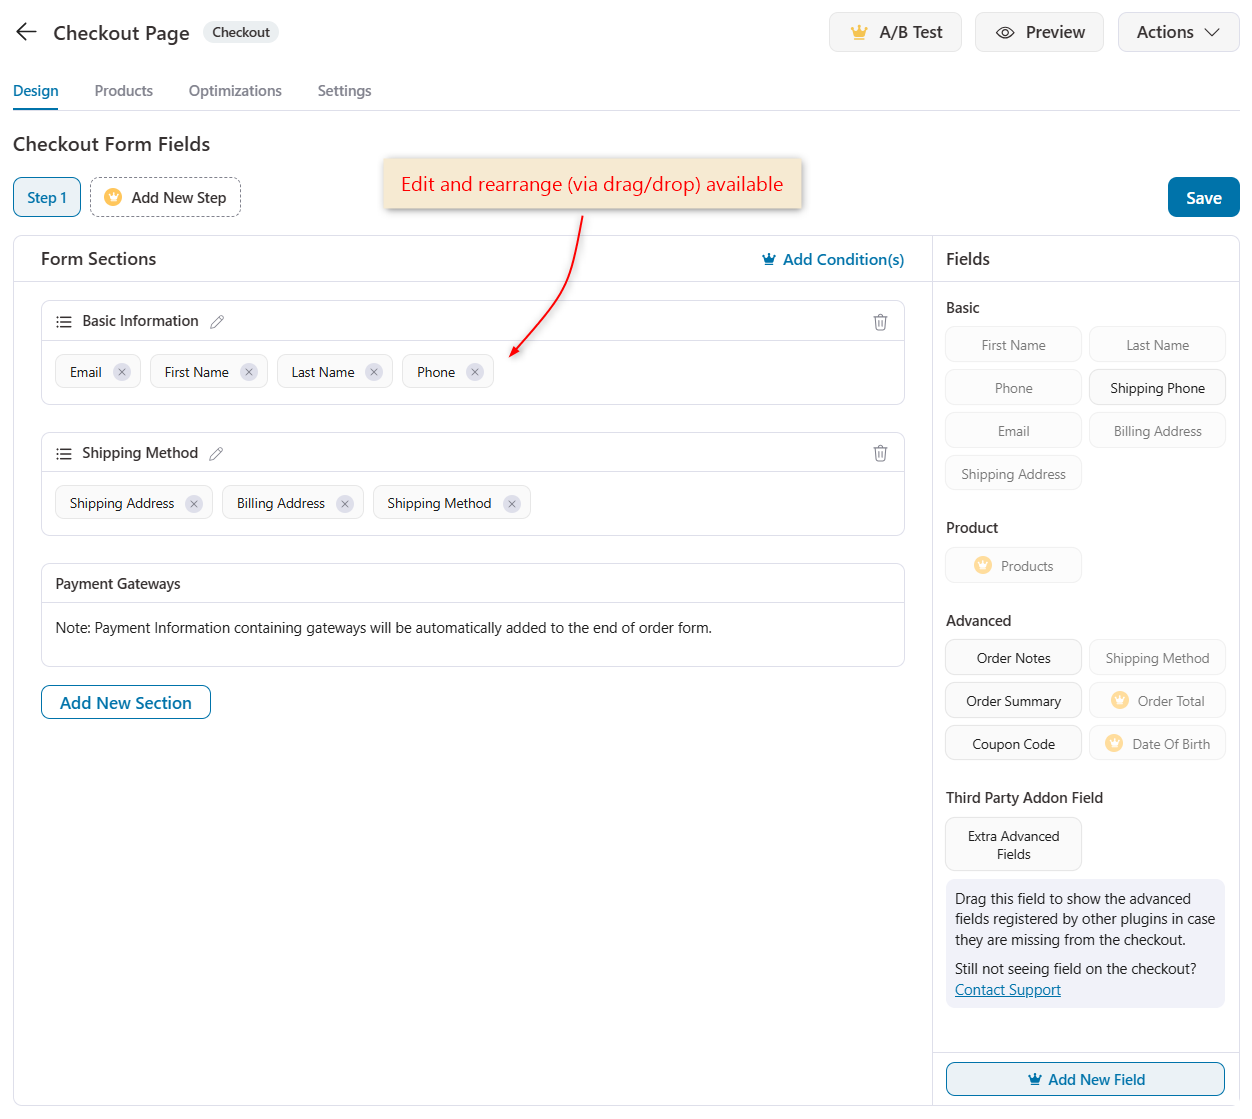This screenshot has width=1252, height=1119.
Task: Click Shipping Method chip in form section
Action: pyautogui.click(x=452, y=503)
